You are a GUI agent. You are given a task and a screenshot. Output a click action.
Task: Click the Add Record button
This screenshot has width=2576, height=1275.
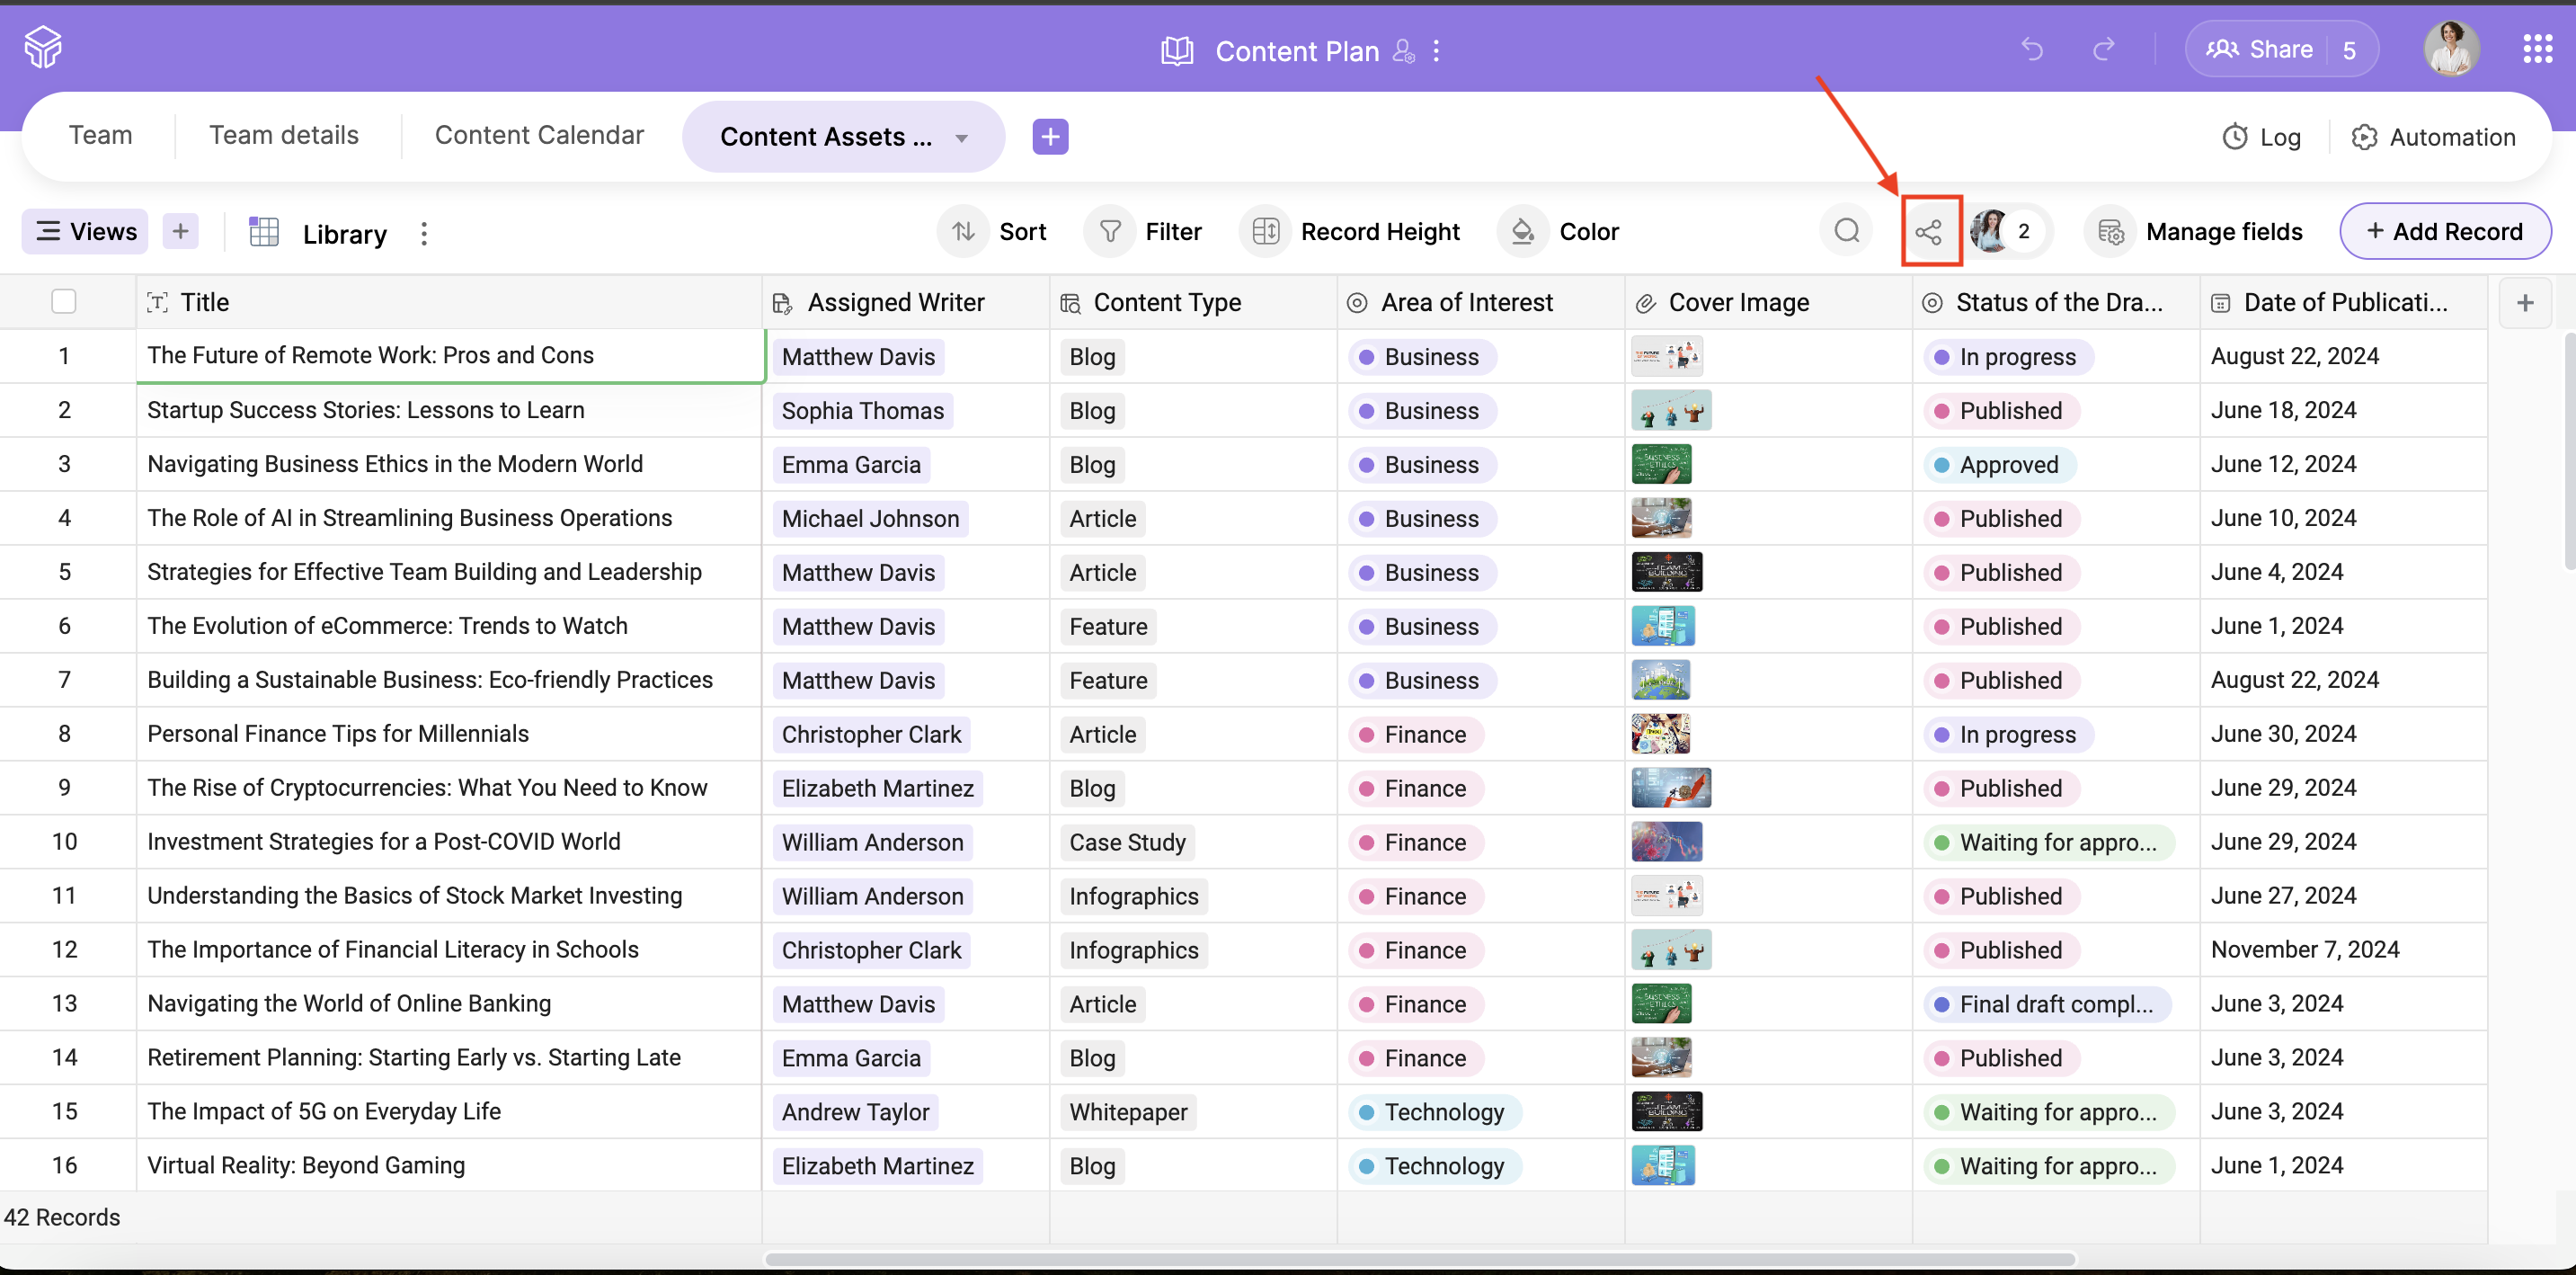(x=2444, y=232)
